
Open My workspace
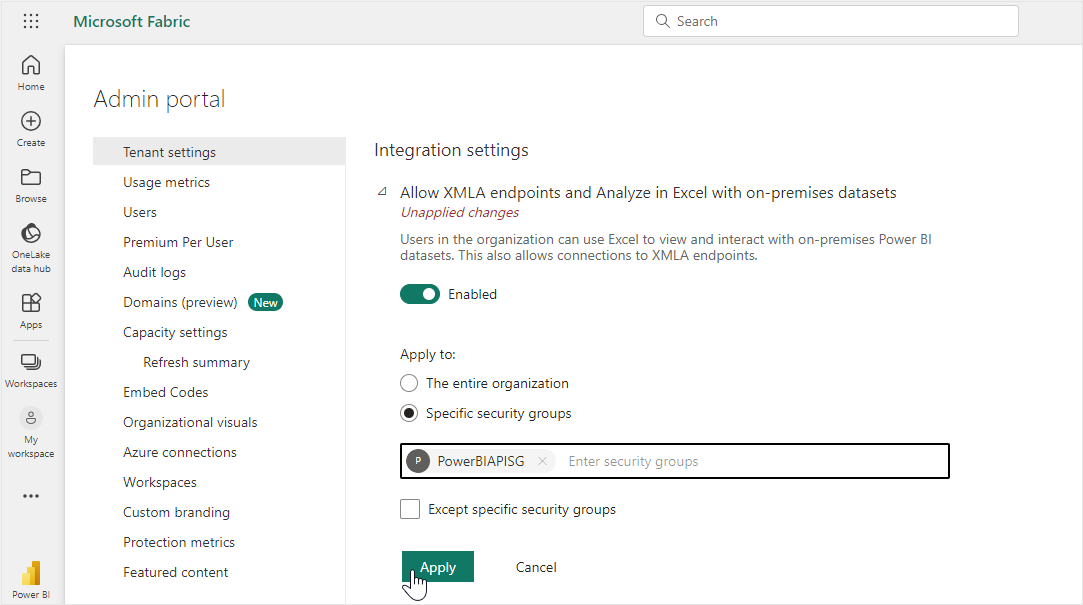[31, 419]
